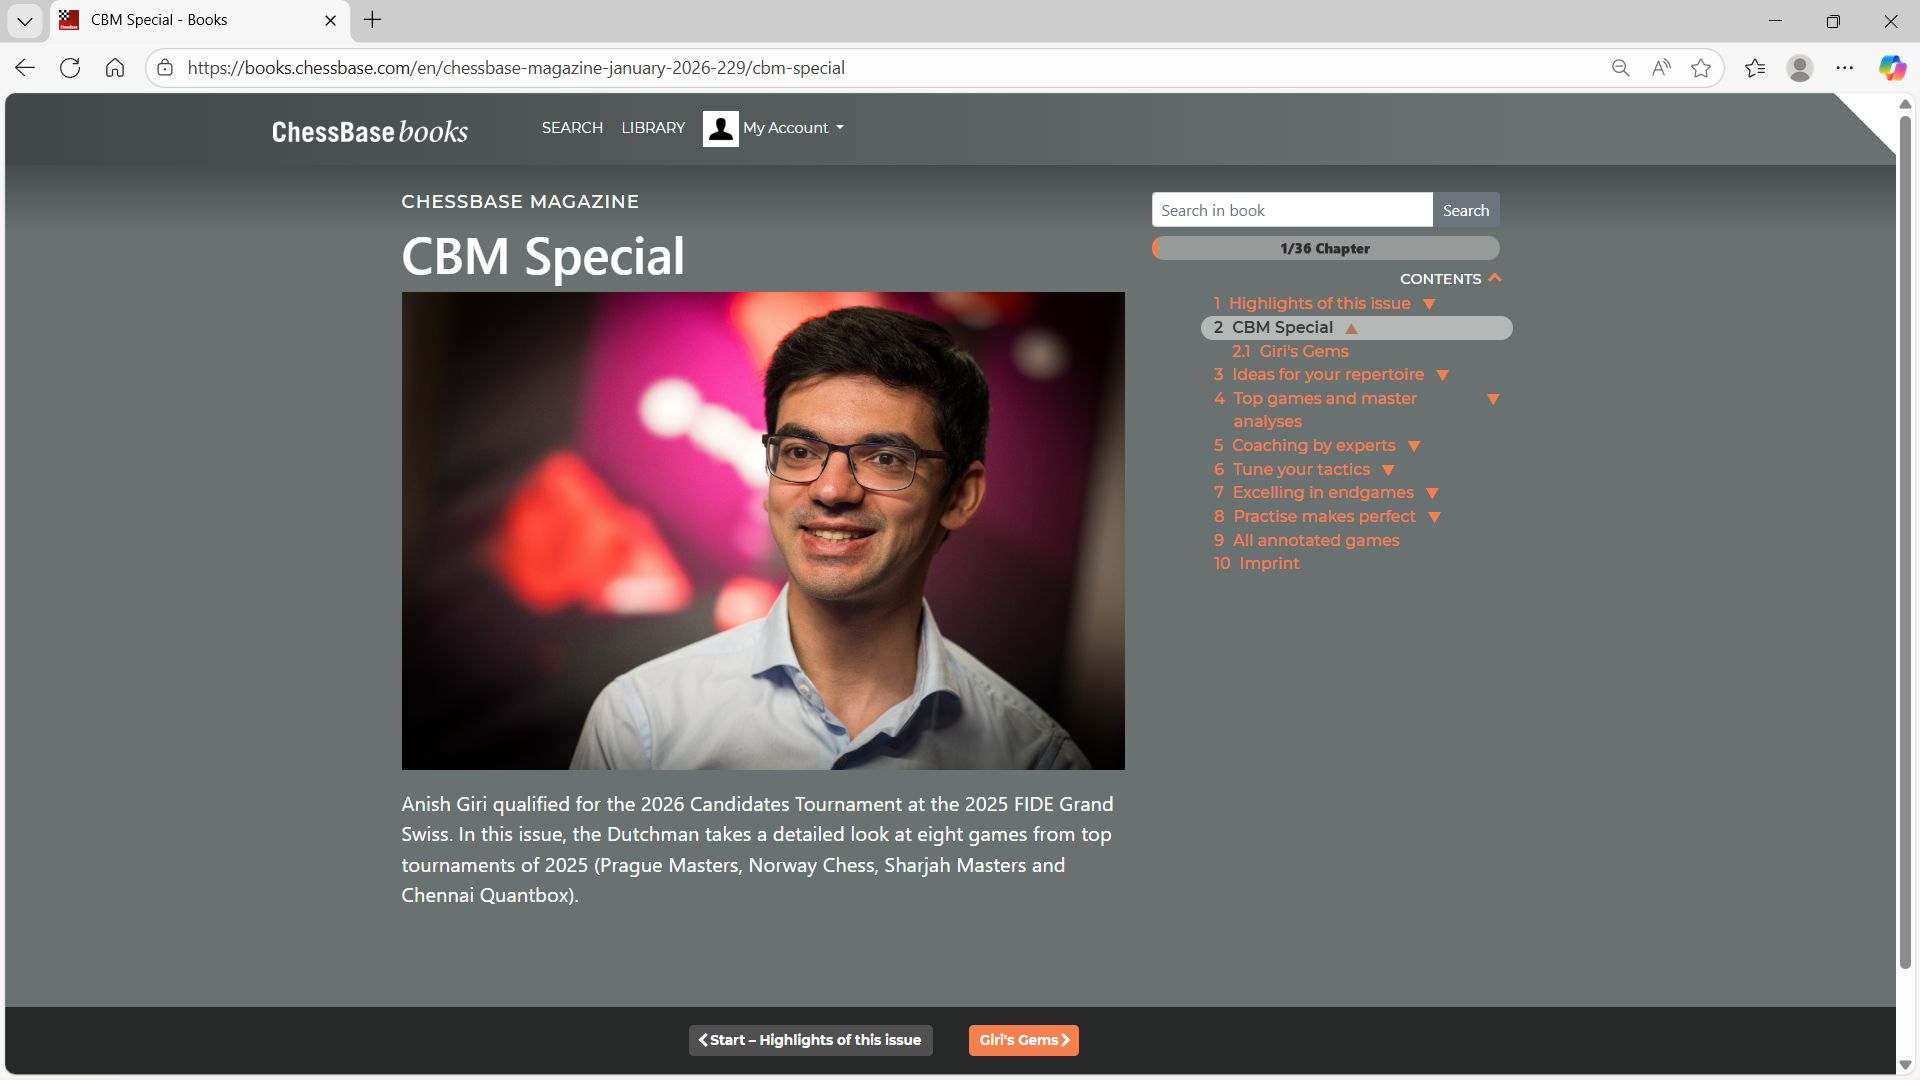Click the browser back arrow icon
1920x1080 pixels.
point(25,68)
